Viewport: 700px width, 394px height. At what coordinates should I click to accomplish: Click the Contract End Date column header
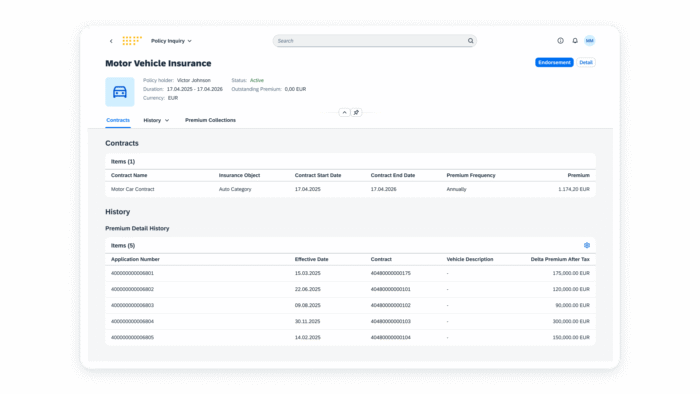coord(393,175)
